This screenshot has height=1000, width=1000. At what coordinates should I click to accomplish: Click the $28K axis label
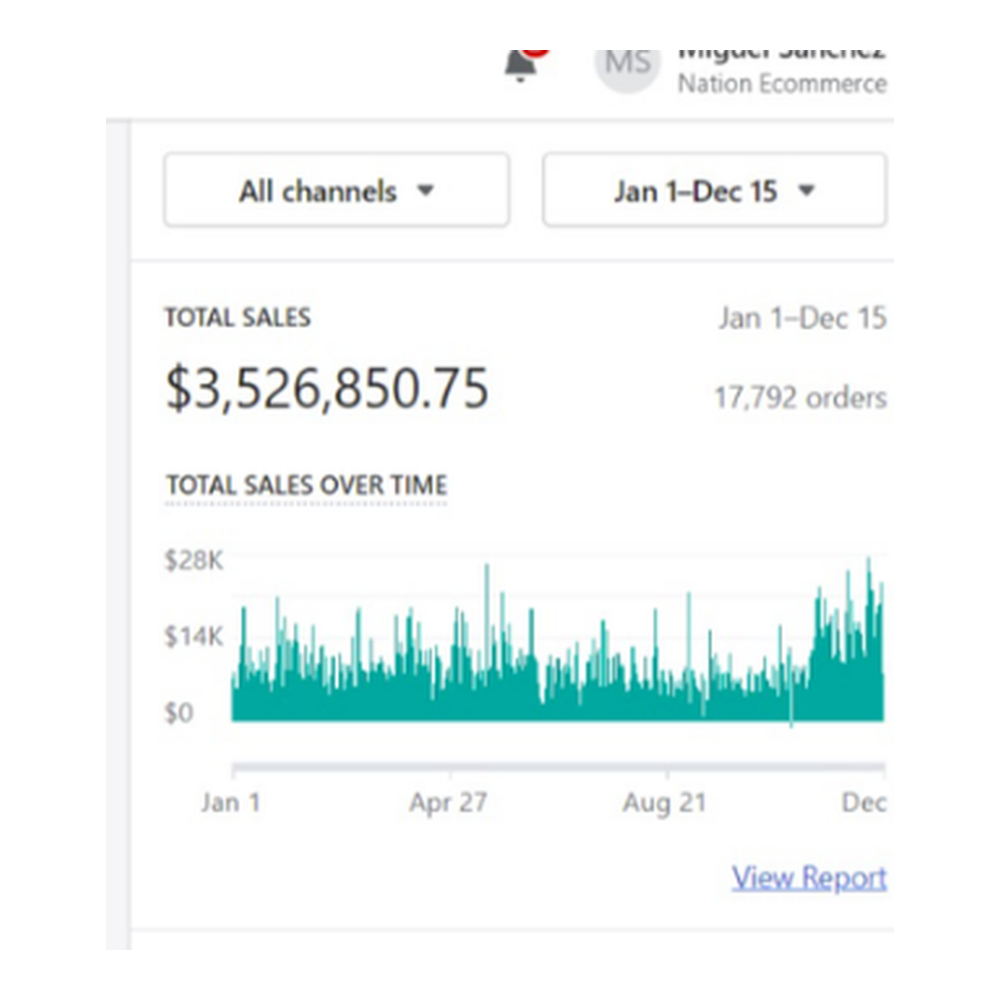tap(193, 560)
